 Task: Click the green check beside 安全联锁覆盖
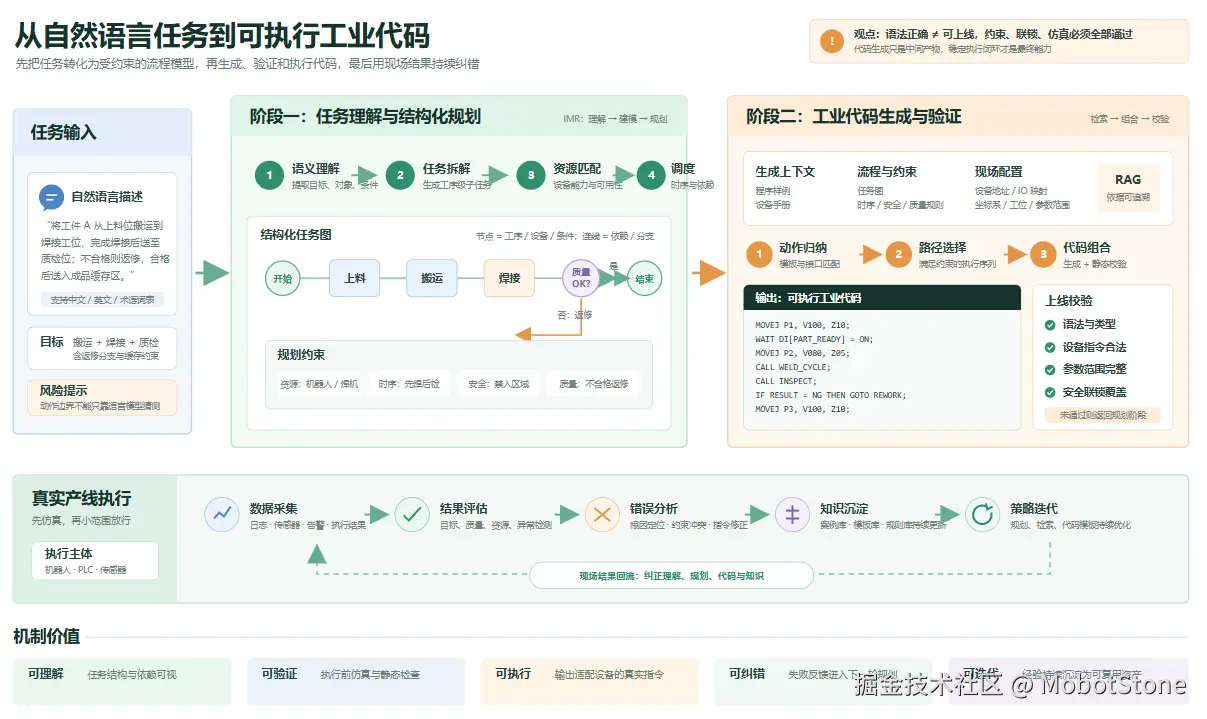pos(1050,393)
